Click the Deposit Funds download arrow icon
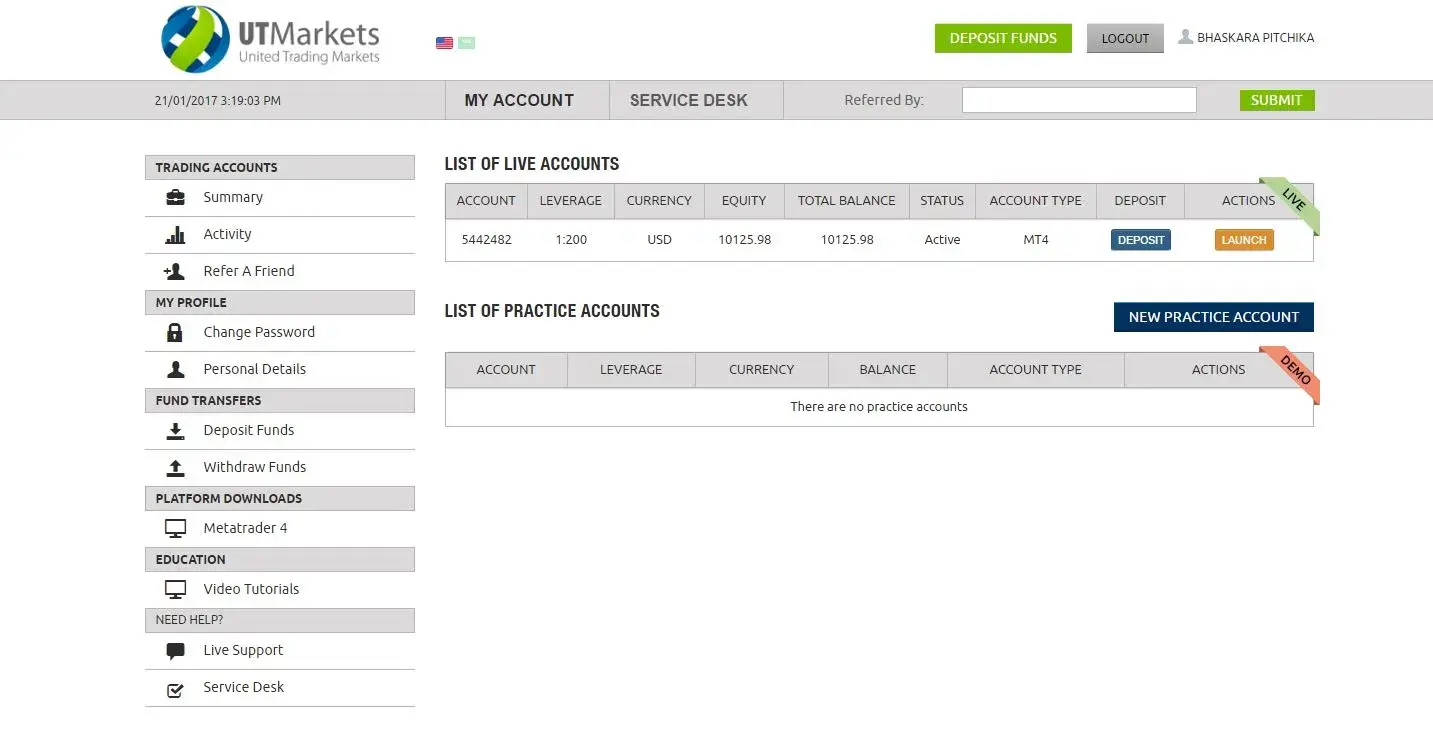 175,431
